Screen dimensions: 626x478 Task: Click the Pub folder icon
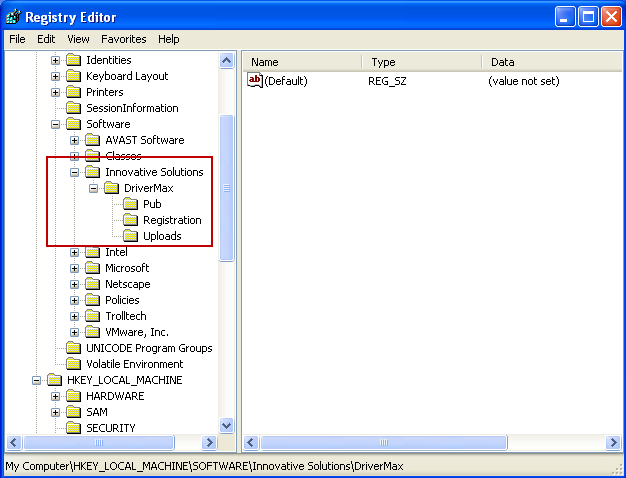tap(131, 204)
